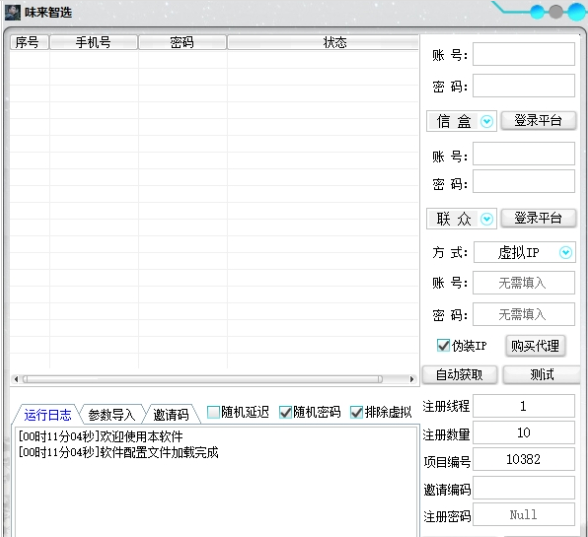This screenshot has height=537, width=588.
Task: Click the 测试 button
Action: click(x=542, y=374)
